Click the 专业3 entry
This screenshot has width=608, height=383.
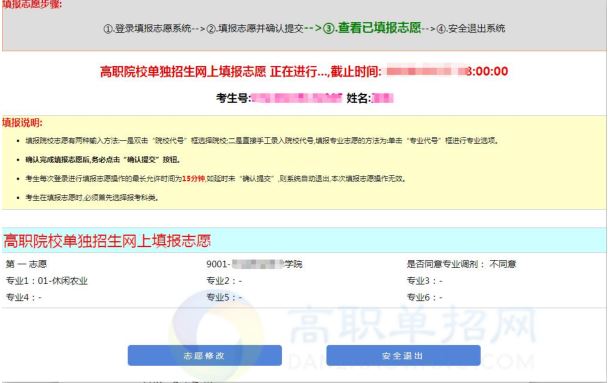click(425, 281)
